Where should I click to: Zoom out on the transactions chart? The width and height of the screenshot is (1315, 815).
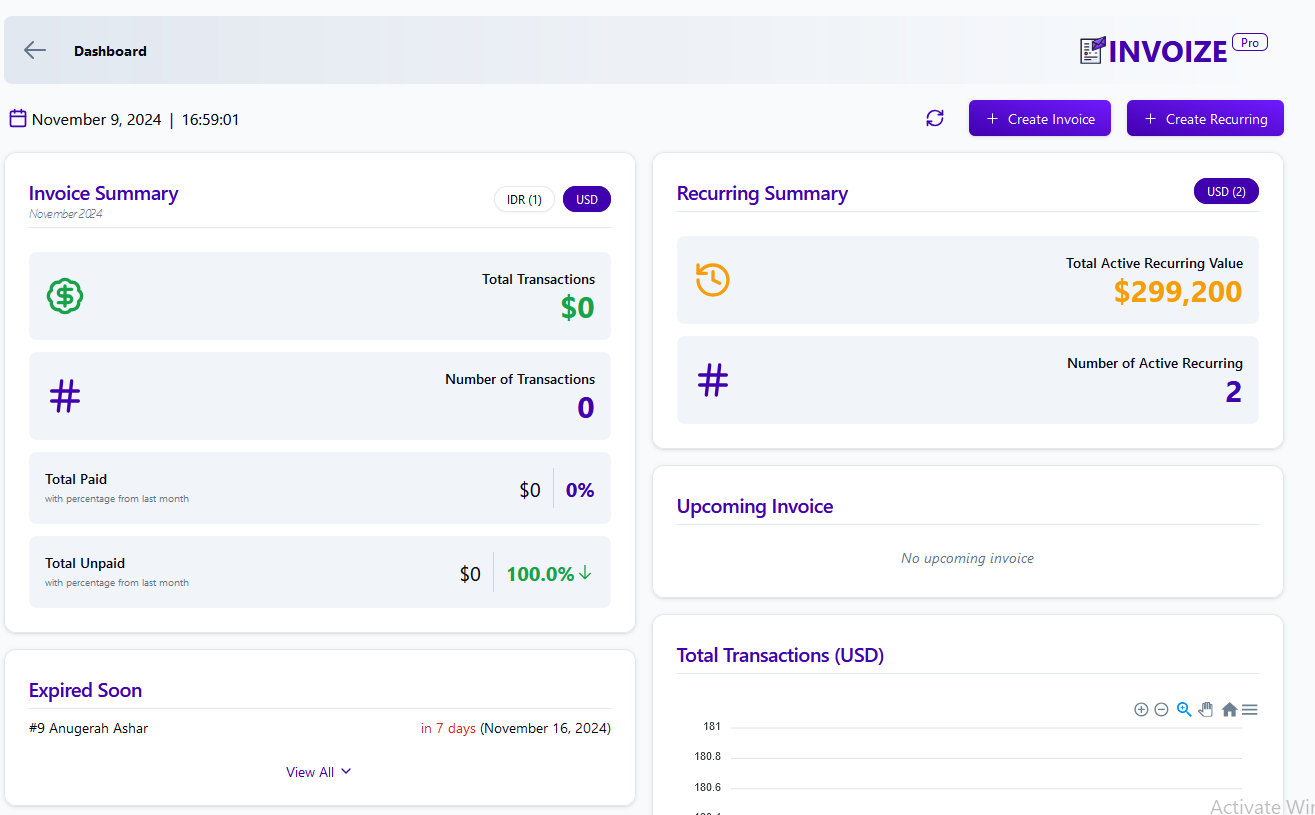(x=1161, y=709)
